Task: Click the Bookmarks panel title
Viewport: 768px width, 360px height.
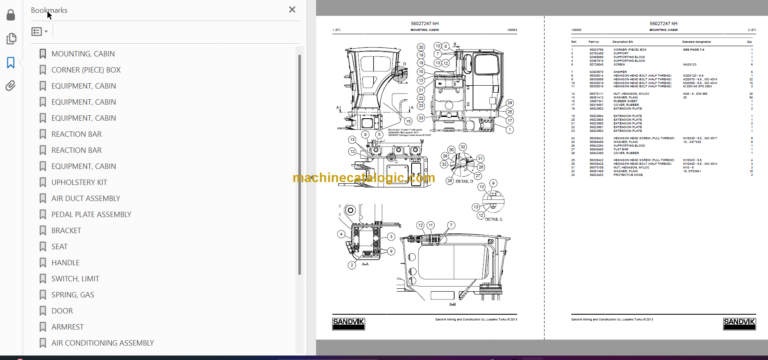Action: point(49,10)
